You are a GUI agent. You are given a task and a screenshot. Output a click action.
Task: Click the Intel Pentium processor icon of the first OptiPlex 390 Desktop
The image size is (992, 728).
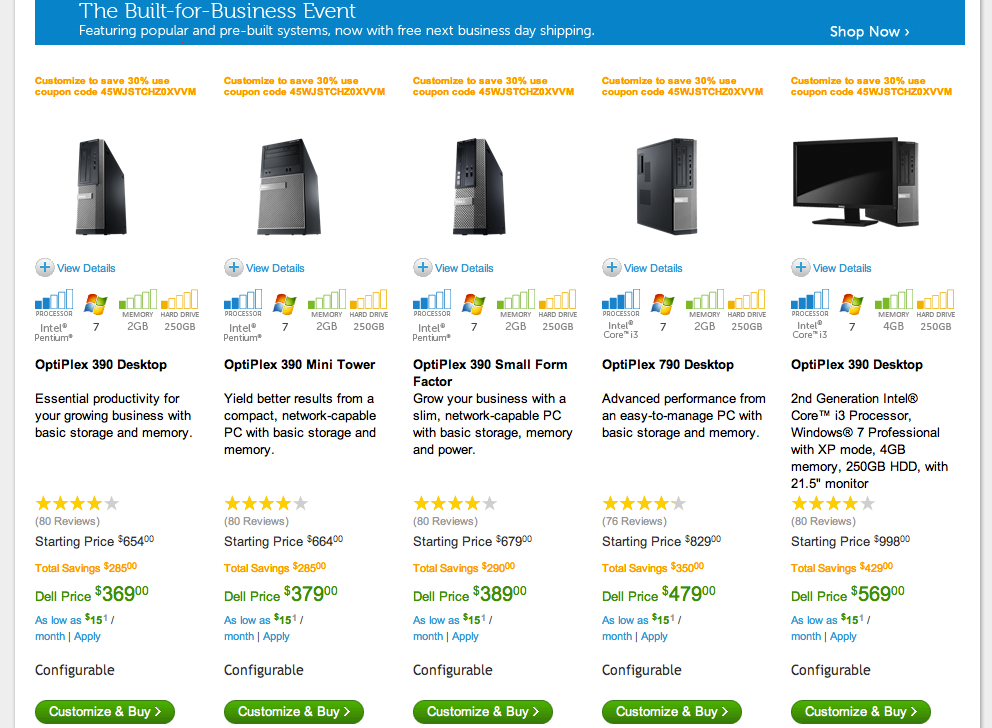click(54, 300)
